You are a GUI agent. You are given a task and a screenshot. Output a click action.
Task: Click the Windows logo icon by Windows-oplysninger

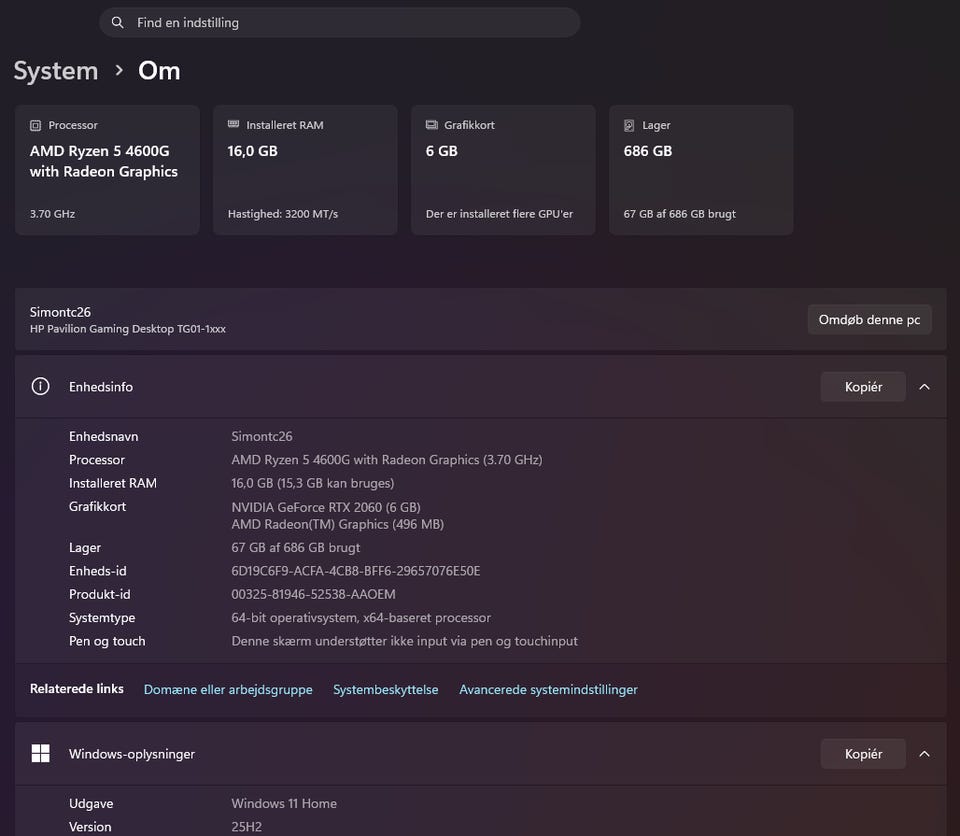point(40,753)
